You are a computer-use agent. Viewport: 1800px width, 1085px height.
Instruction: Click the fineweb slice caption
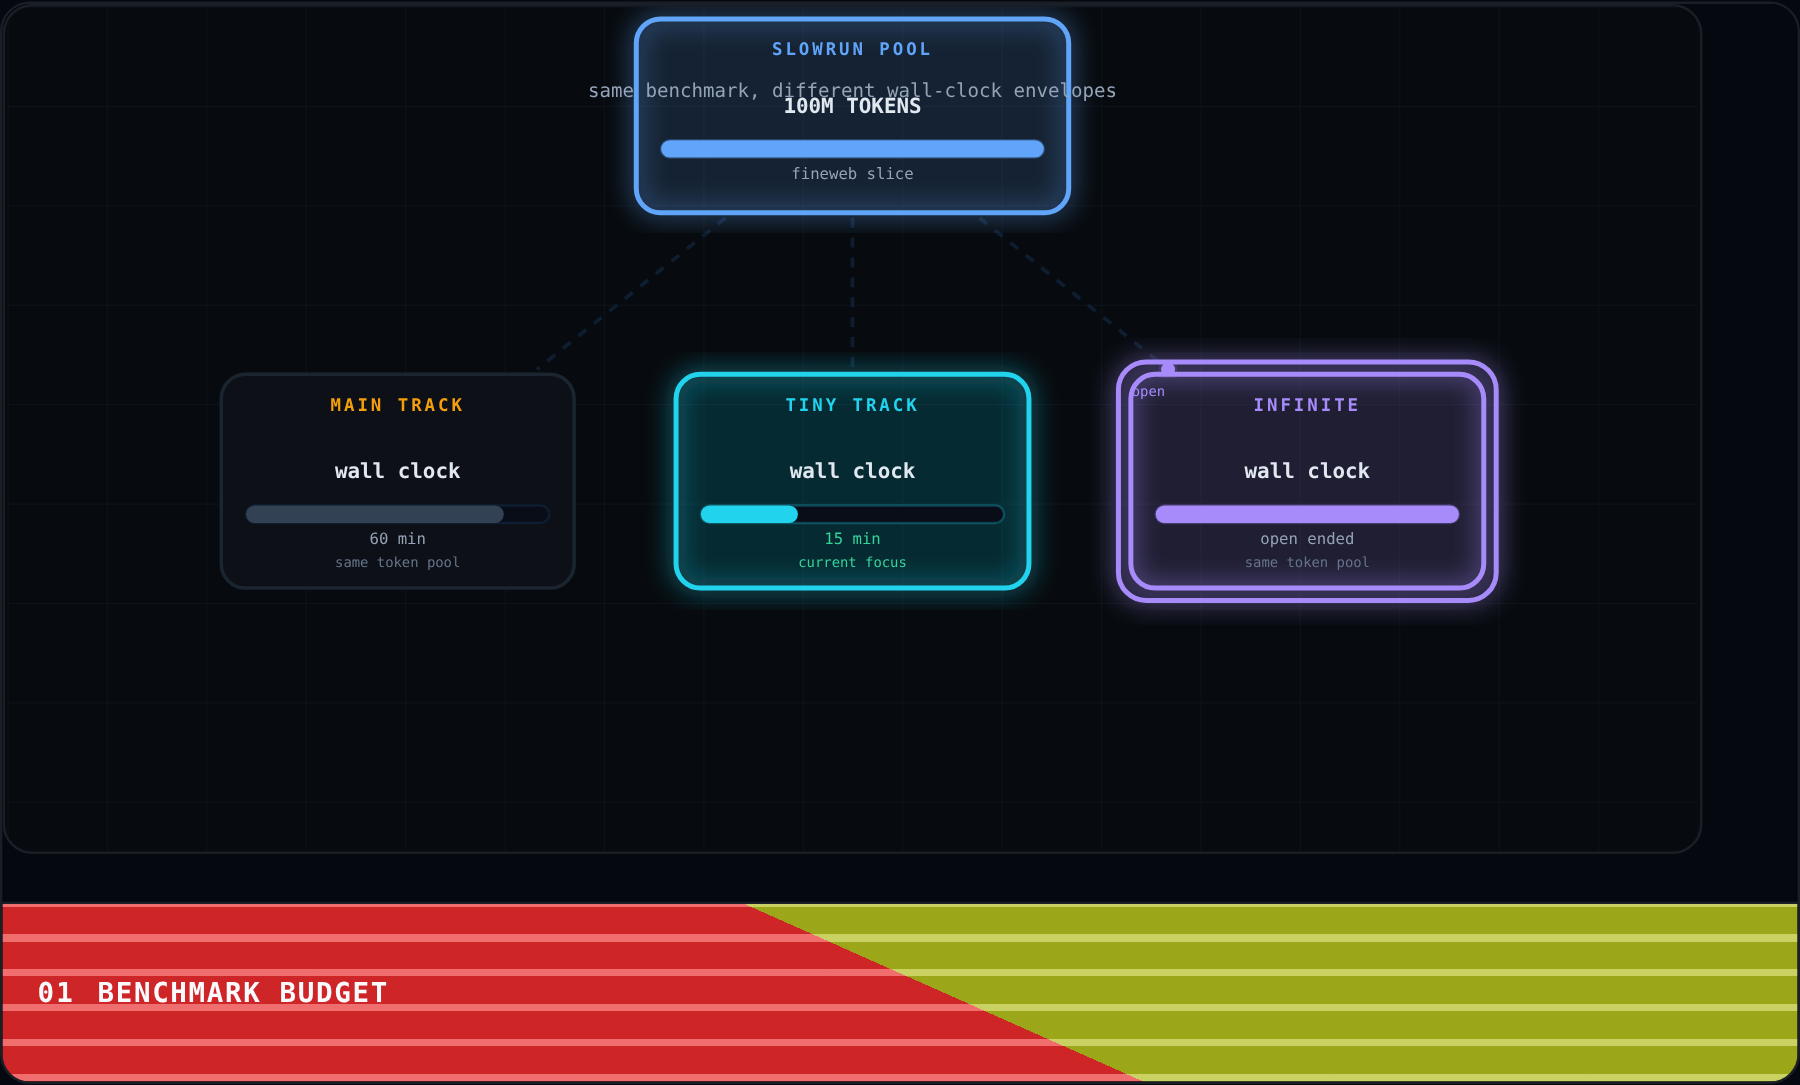[852, 174]
